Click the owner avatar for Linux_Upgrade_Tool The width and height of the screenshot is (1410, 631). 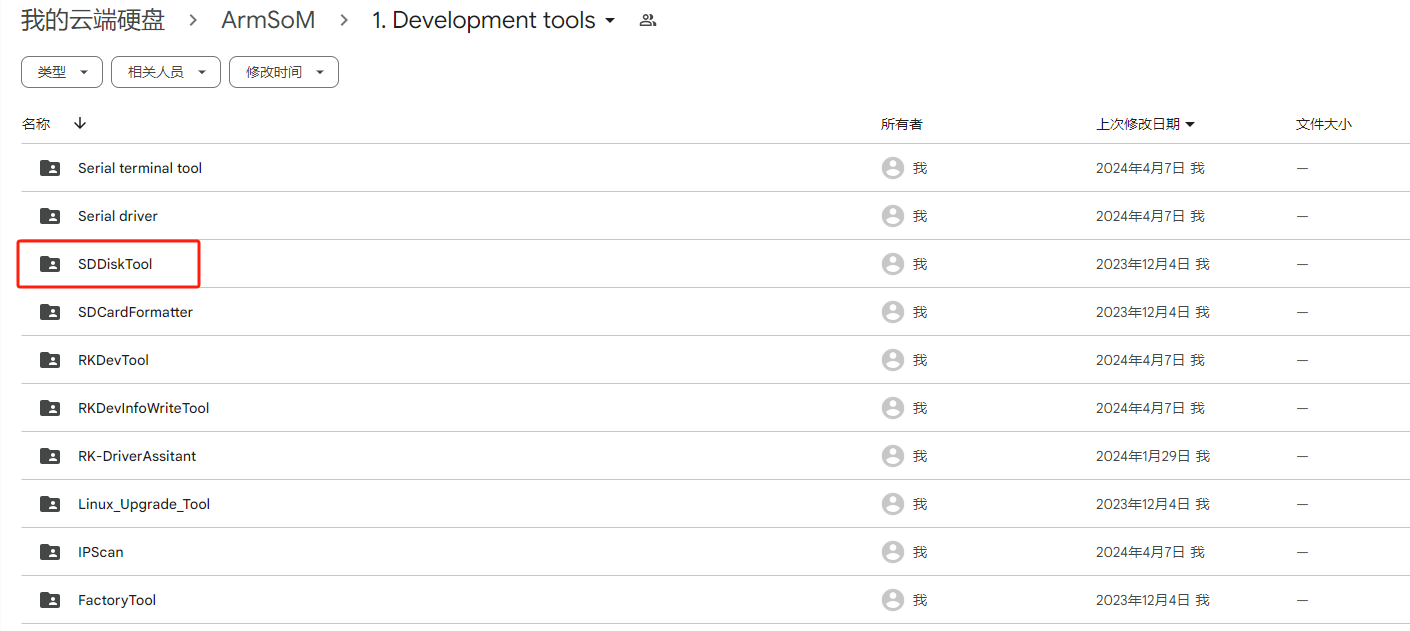[892, 503]
